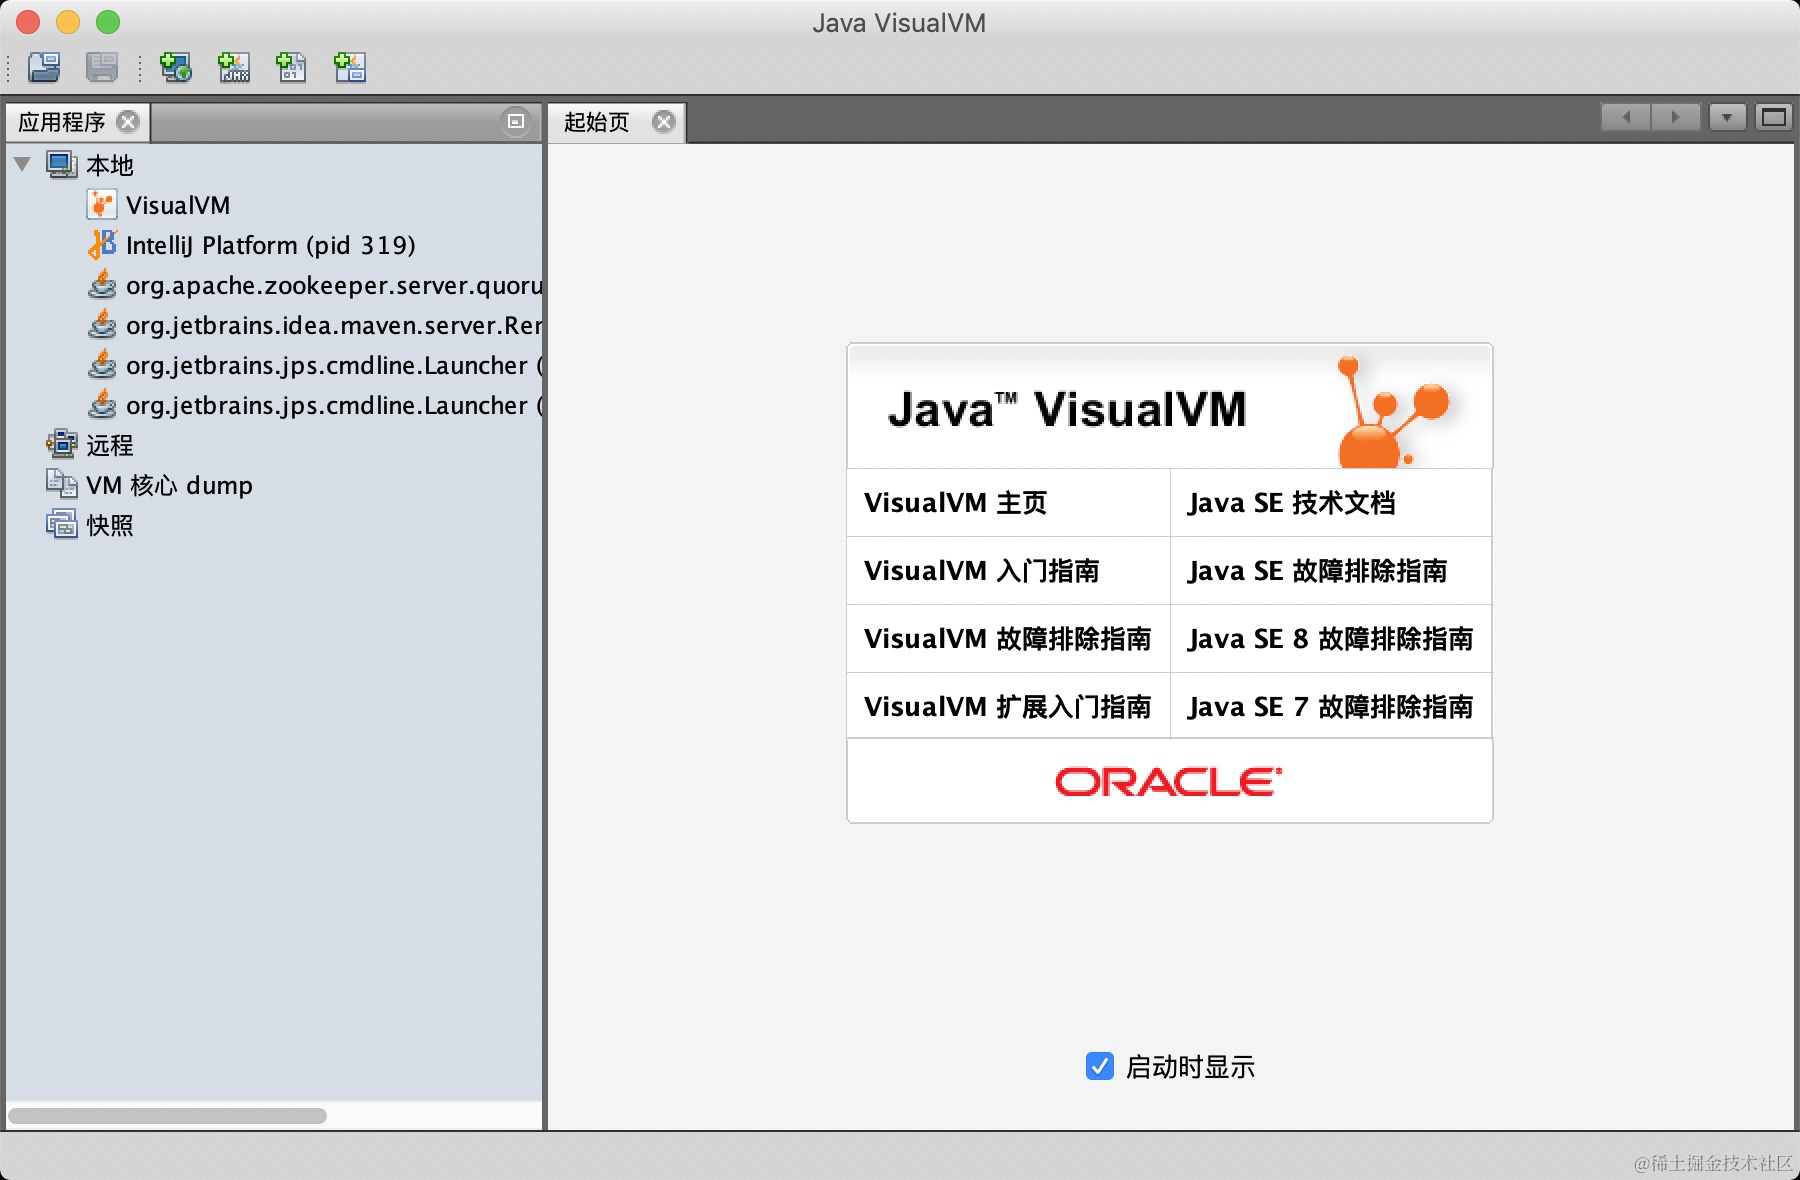
Task: Select the 远程 tree row label
Action: pyautogui.click(x=110, y=445)
